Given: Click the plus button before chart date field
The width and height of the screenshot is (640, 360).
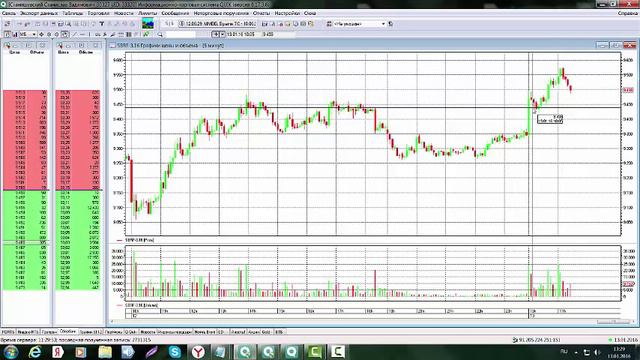Looking at the screenshot, I should 216,34.
